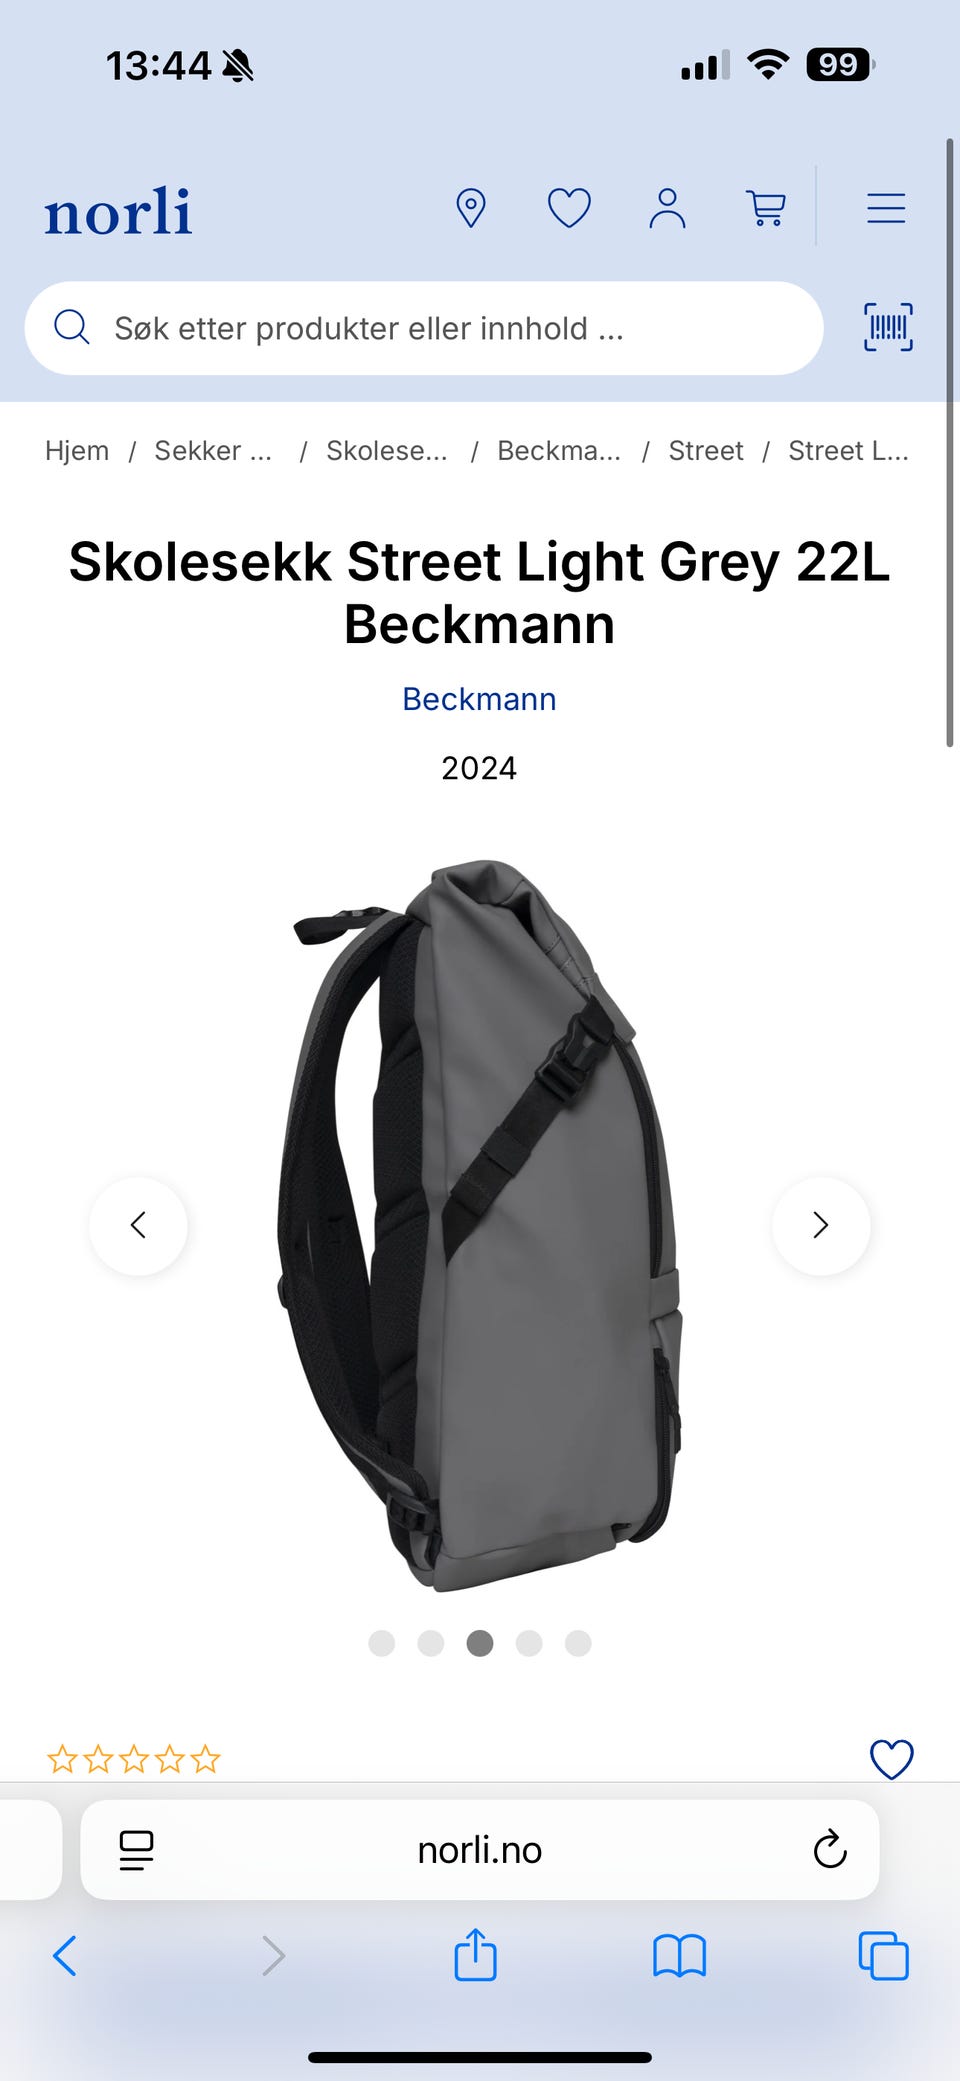
Task: Select the first image carousel dot
Action: click(382, 1643)
